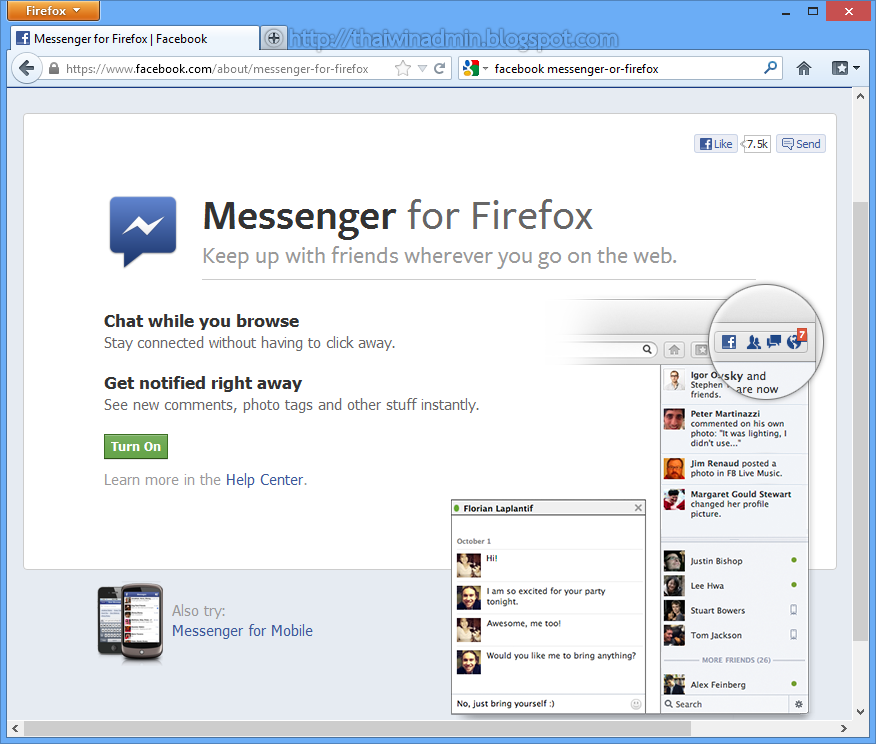Image resolution: width=876 pixels, height=744 pixels.
Task: Click messages icon in magnified toolbar
Action: pyautogui.click(x=774, y=342)
